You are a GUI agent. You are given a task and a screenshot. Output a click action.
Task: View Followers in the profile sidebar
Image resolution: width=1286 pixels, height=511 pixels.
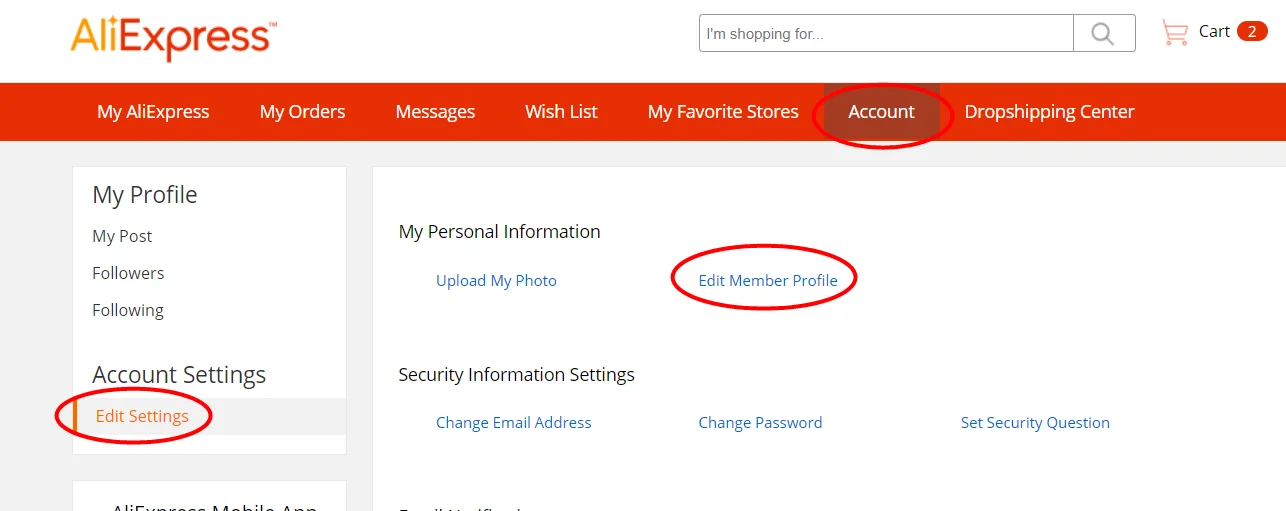[128, 273]
